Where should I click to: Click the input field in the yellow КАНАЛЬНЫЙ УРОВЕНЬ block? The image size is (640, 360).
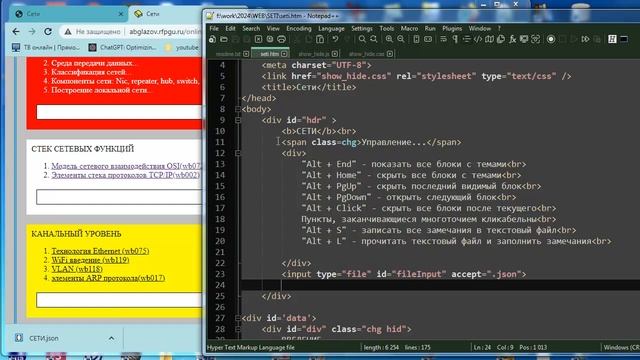click(x=119, y=300)
